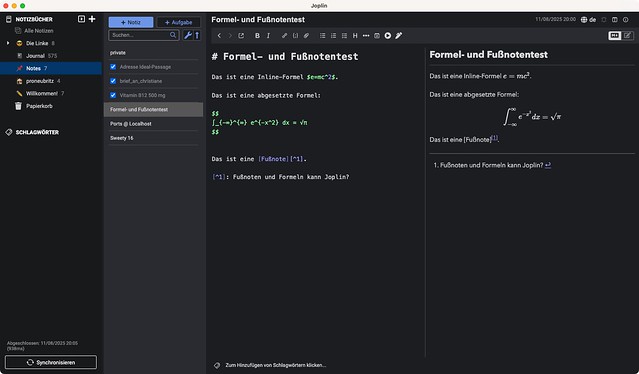The image size is (639, 374).
Task: Click the rendered integral formula in preview
Action: click(x=532, y=117)
